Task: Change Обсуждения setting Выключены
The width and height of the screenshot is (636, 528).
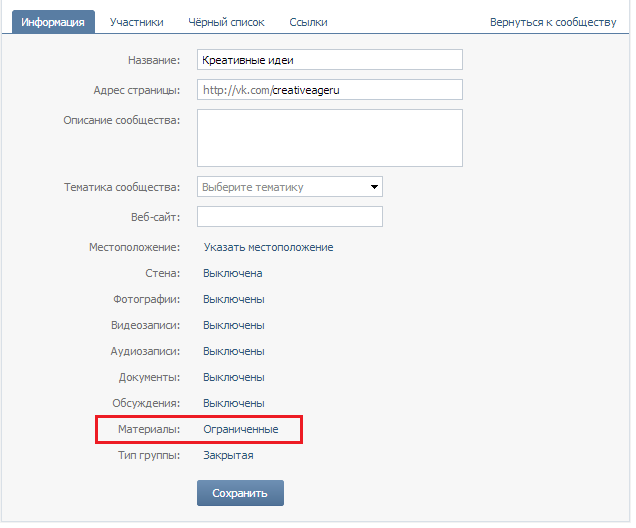Action: coord(234,403)
